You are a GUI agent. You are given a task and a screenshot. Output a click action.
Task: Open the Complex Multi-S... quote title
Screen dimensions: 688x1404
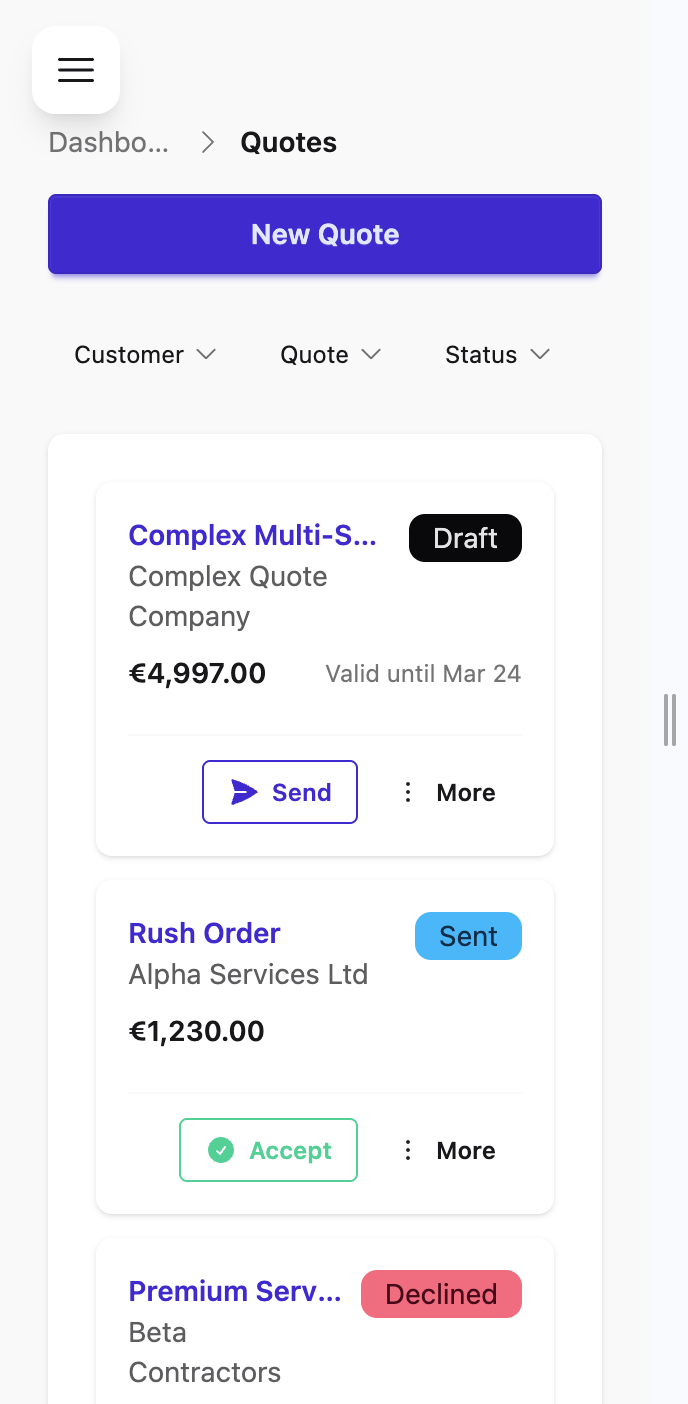click(253, 536)
